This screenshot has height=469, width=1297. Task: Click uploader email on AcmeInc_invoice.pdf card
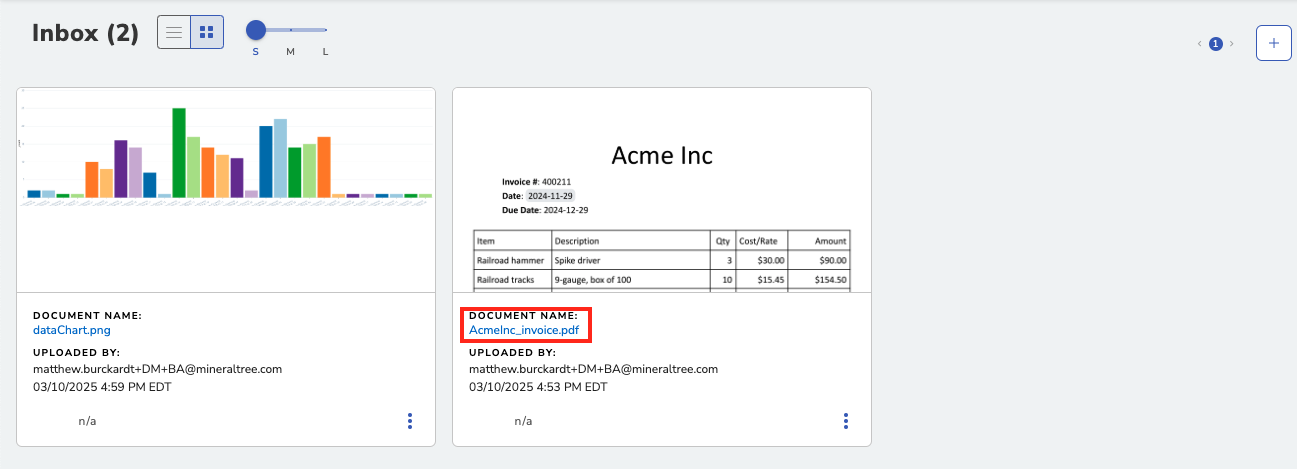tap(594, 368)
